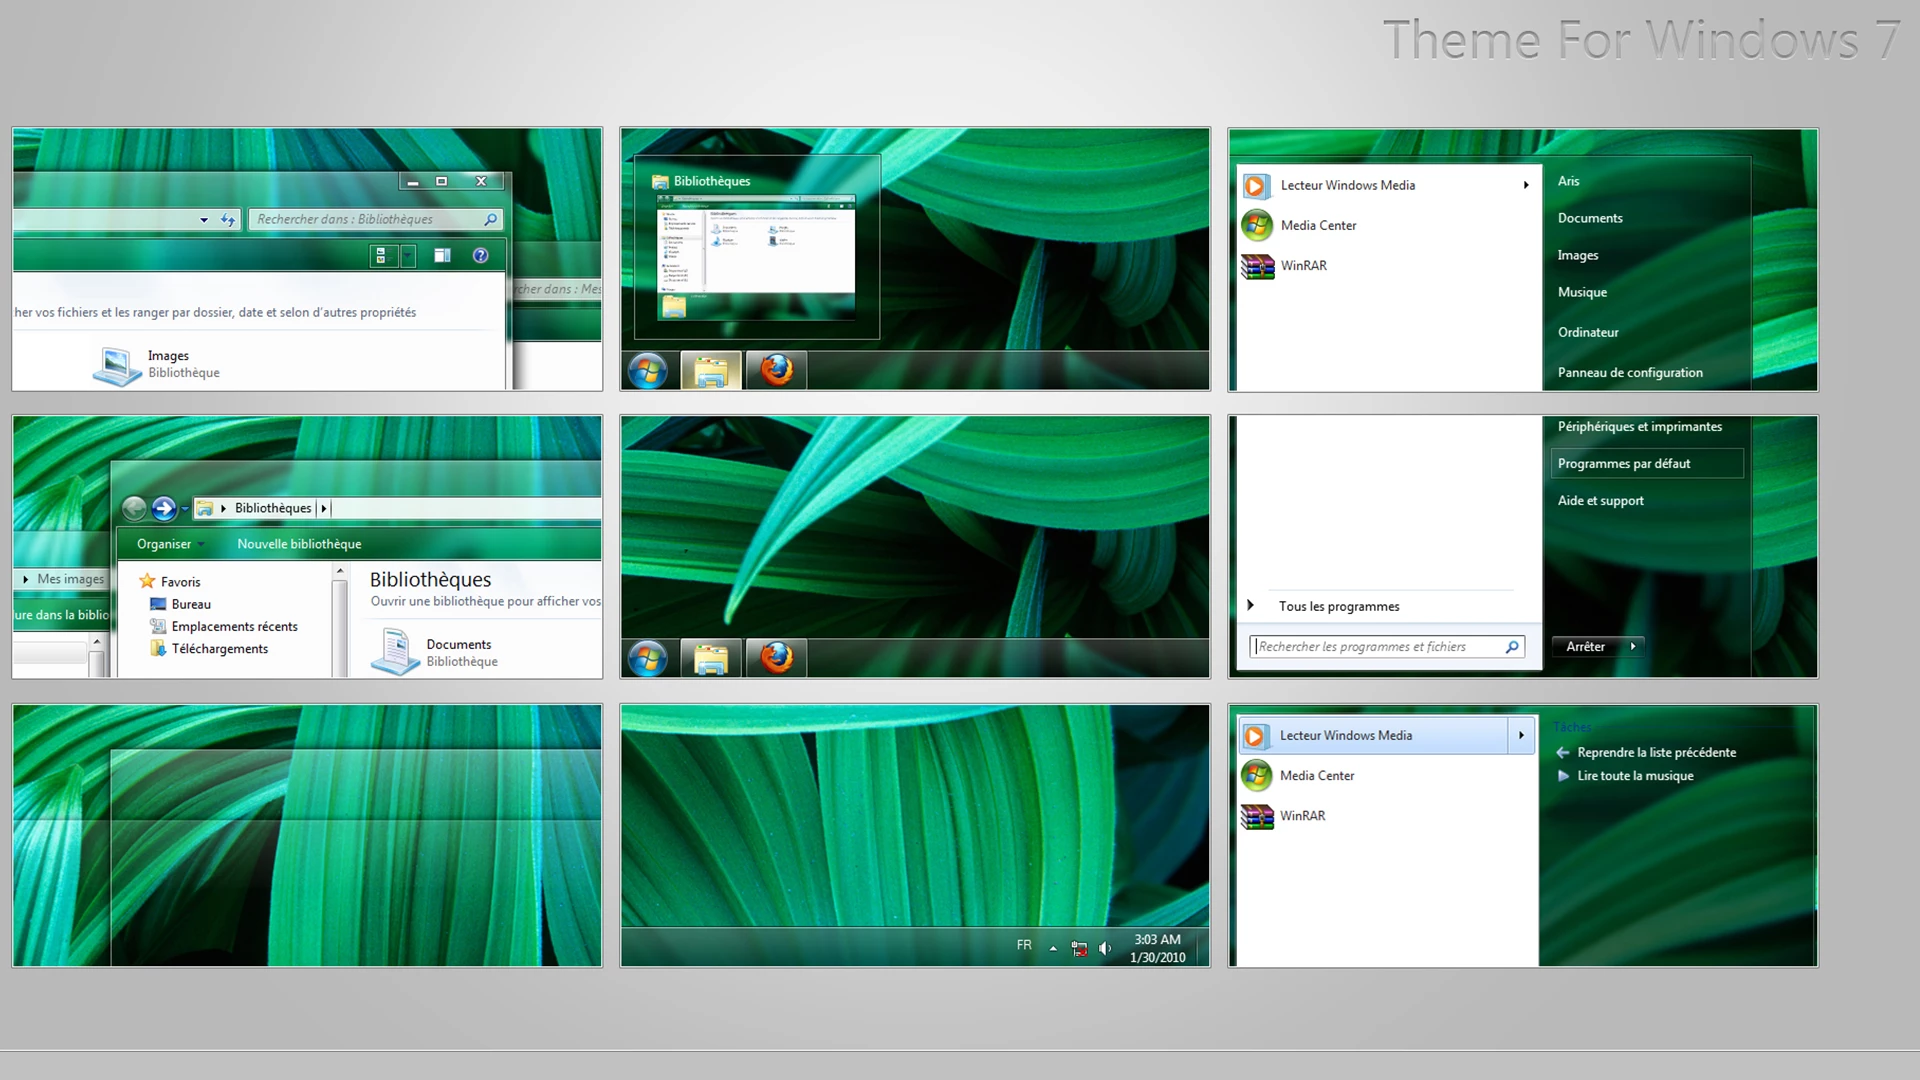Click the Media Center icon beside the jump list

(x=1256, y=776)
